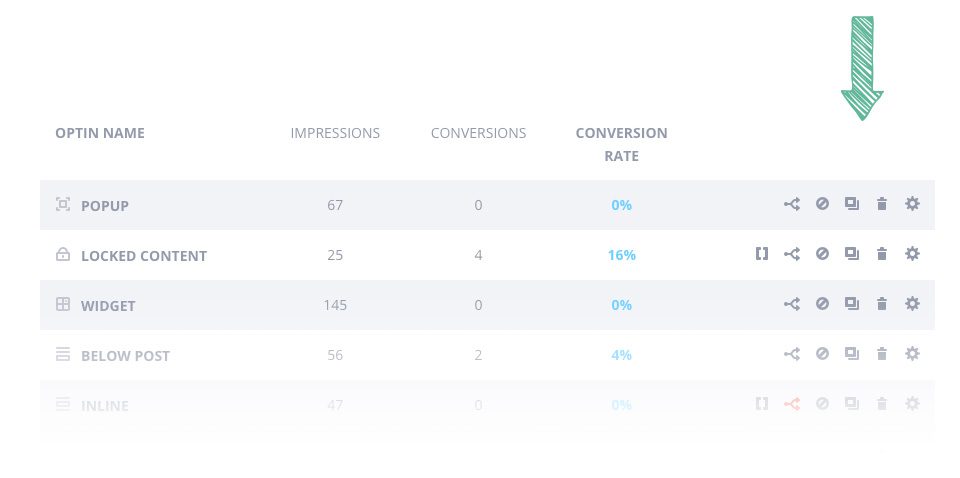This screenshot has height=478, width=960.
Task: Generate shortcode for Locked Content optin
Action: [x=762, y=254]
